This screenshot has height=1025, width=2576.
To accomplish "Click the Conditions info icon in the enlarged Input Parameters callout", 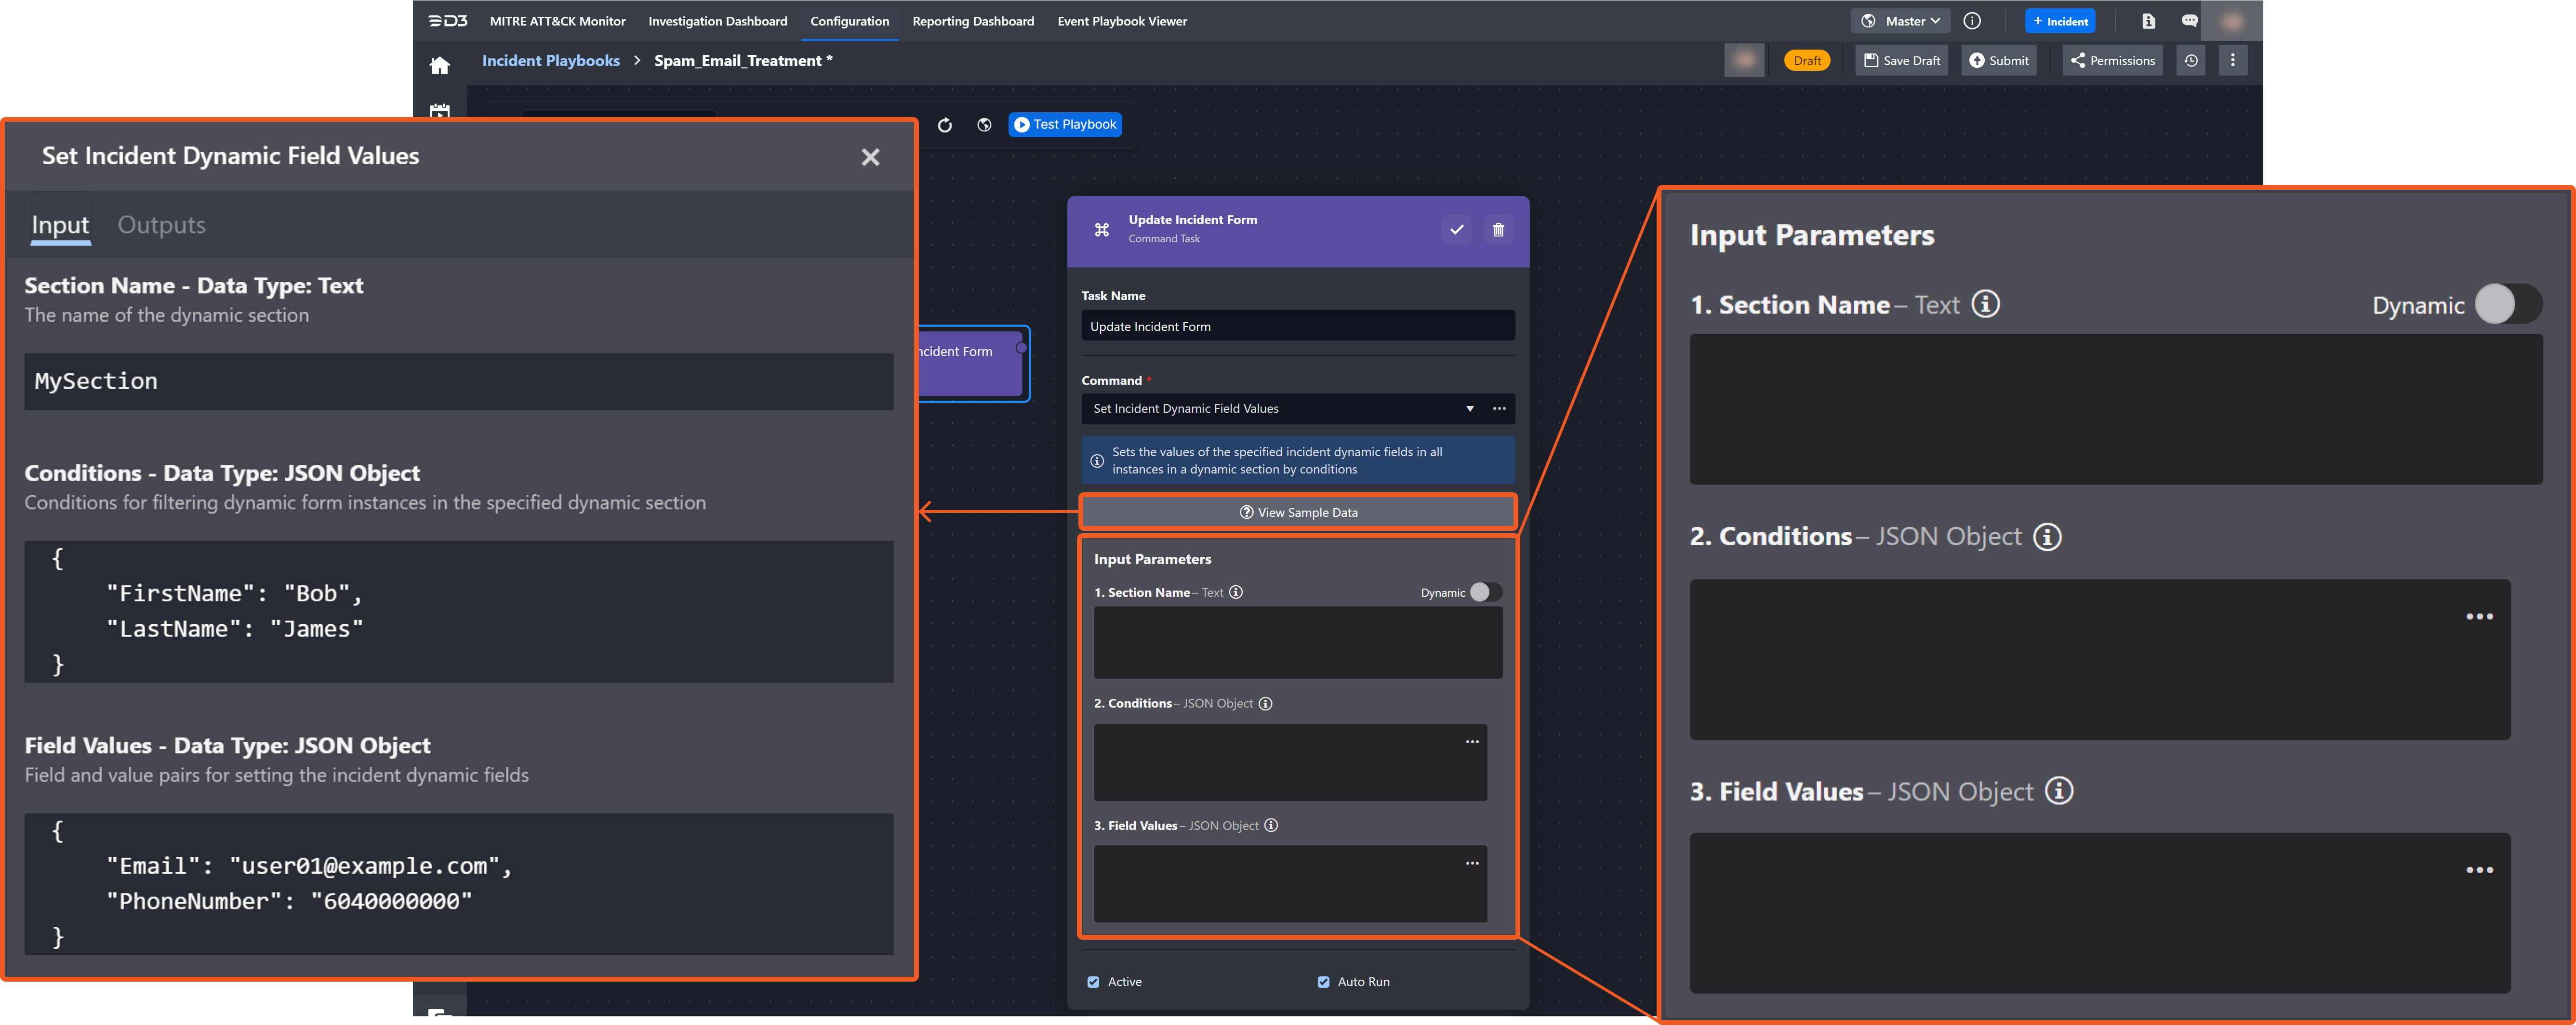I will click(2047, 537).
